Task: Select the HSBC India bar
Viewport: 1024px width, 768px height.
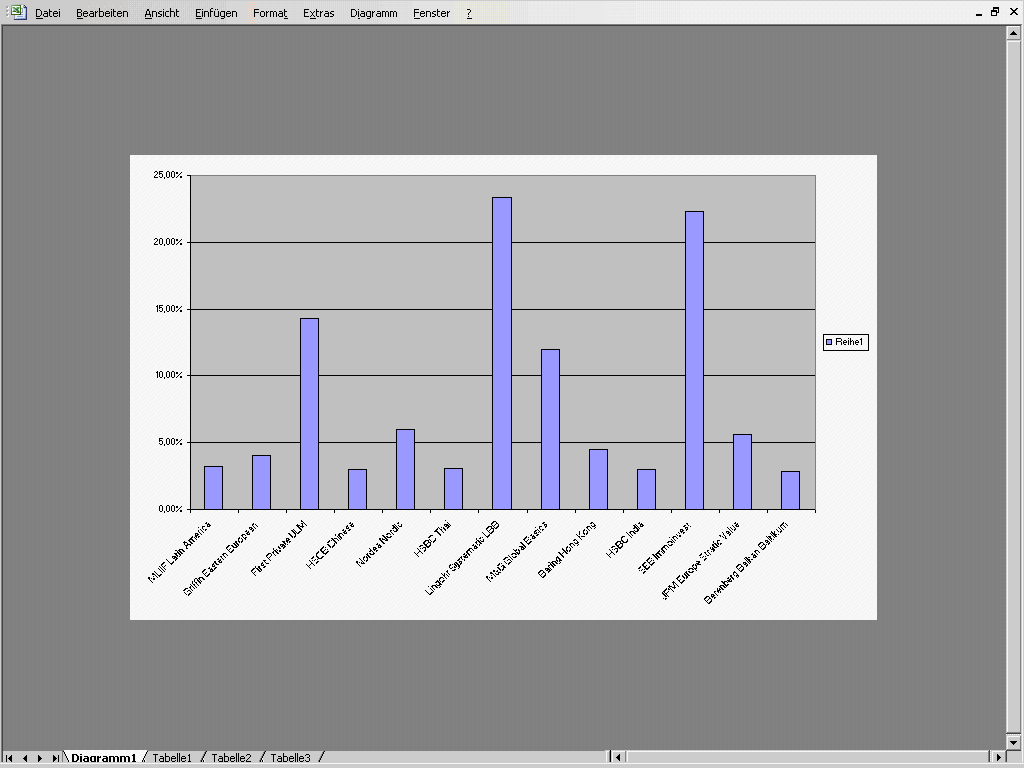Action: 647,489
